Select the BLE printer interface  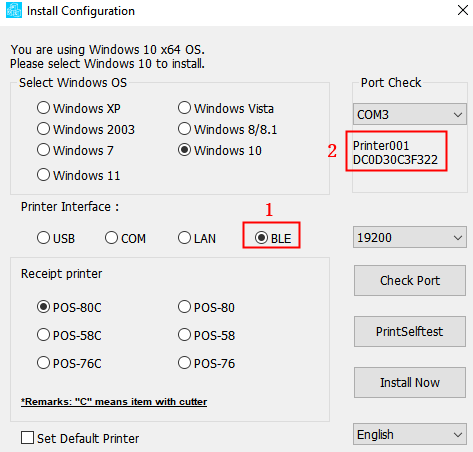[x=273, y=238]
